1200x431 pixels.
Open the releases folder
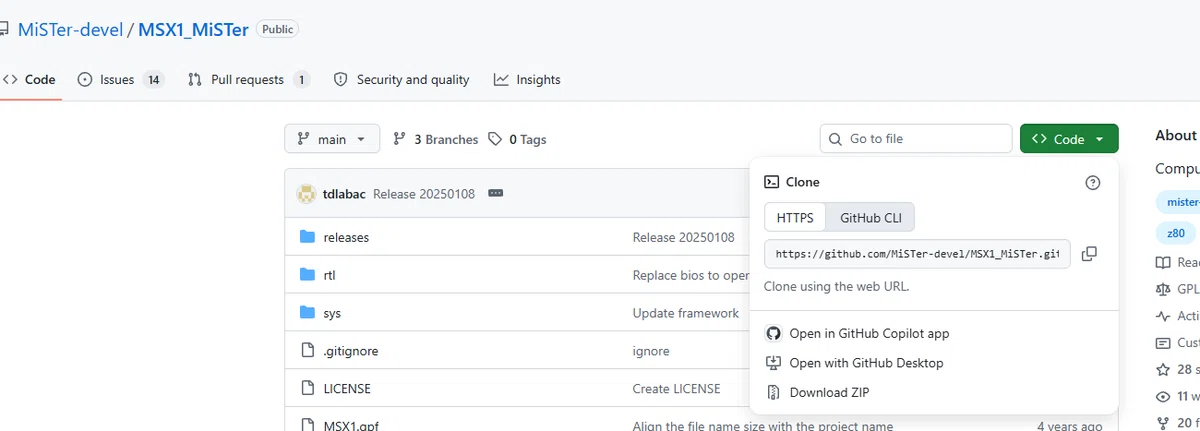(x=346, y=237)
